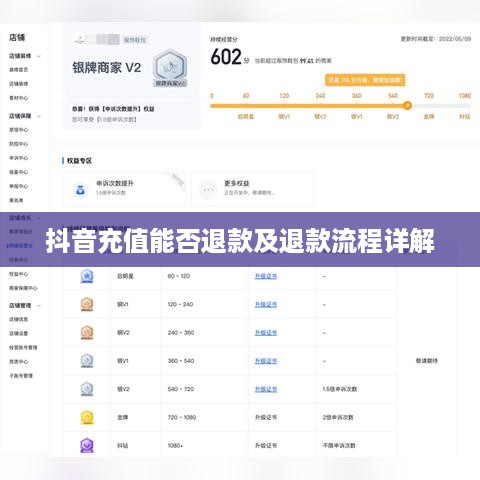
Task: Open 店铺信息 in the sidebar
Action: pos(19,319)
